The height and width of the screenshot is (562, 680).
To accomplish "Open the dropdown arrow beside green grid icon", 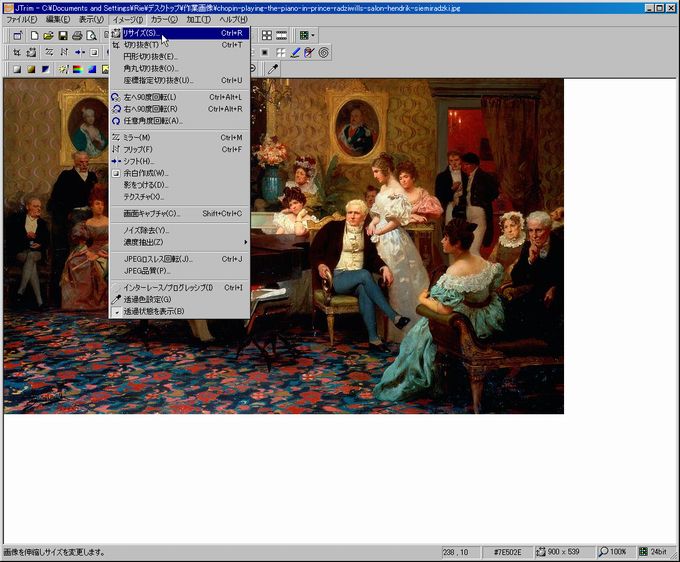I will click(x=313, y=36).
